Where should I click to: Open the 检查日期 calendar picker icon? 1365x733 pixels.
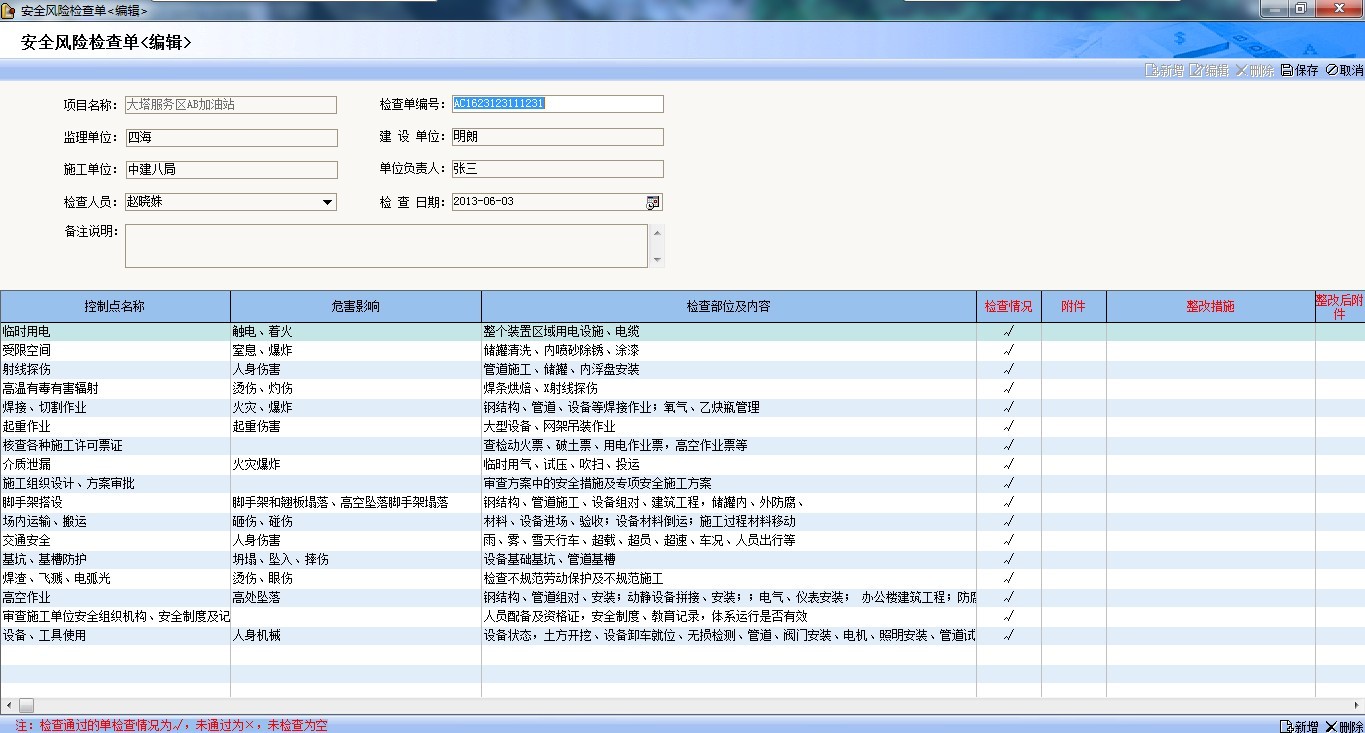click(653, 202)
